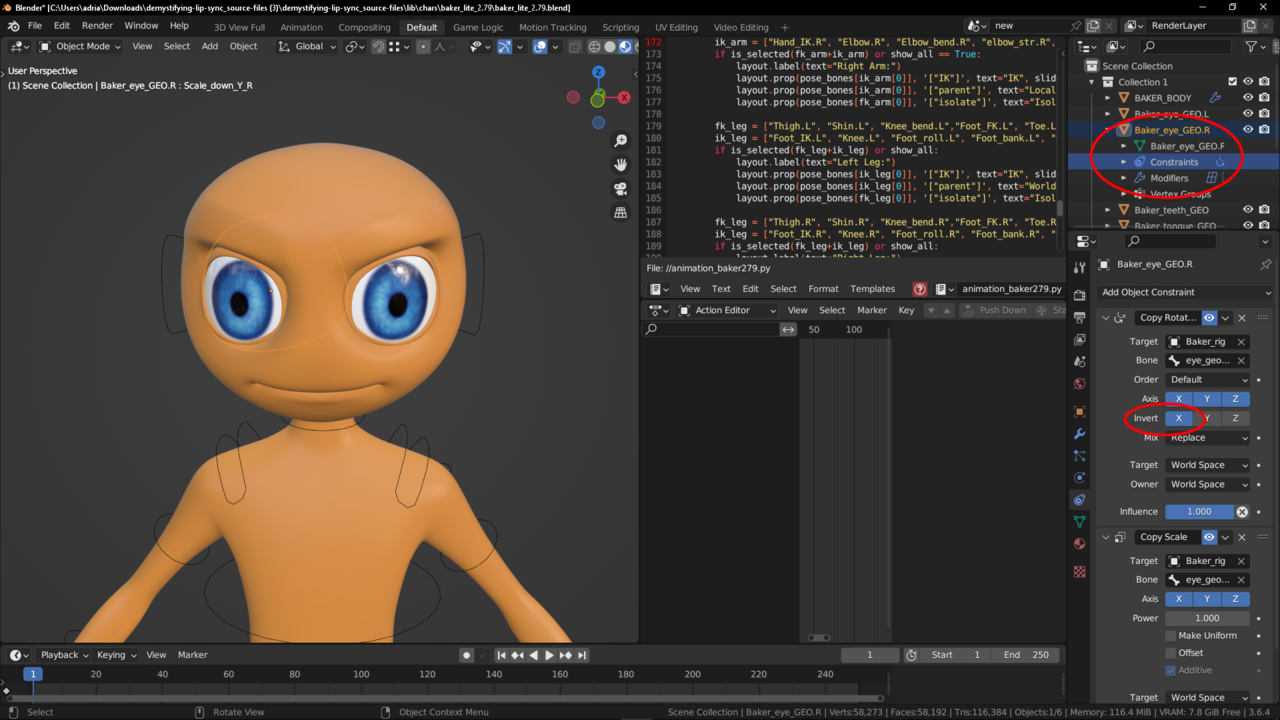This screenshot has height=720, width=1280.
Task: Open the Modifiers wrench properties tab
Action: [x=1079, y=434]
